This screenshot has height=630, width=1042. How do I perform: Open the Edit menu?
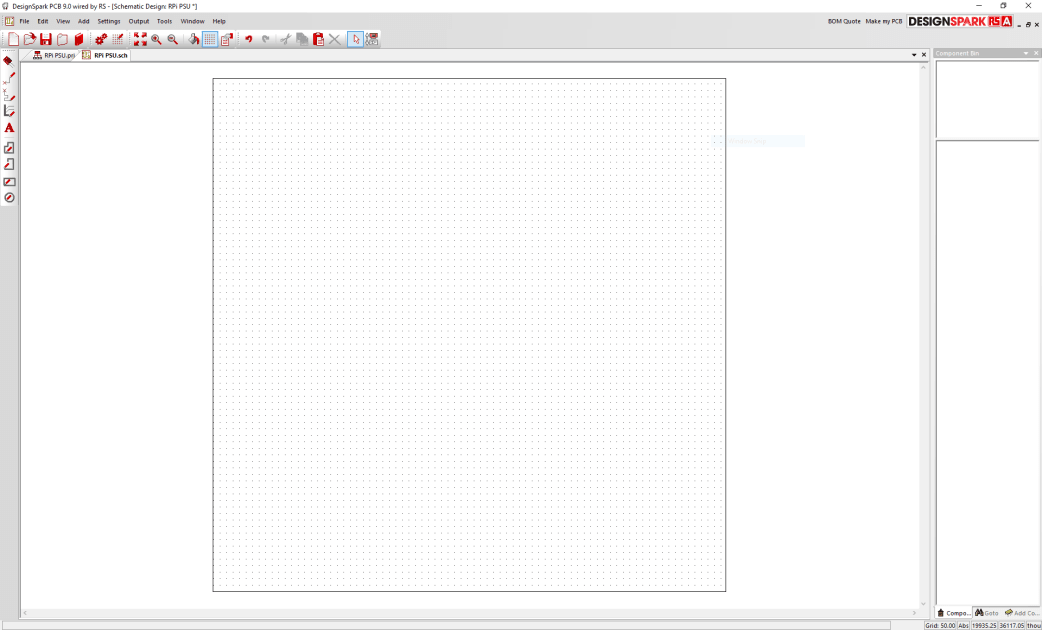point(43,21)
